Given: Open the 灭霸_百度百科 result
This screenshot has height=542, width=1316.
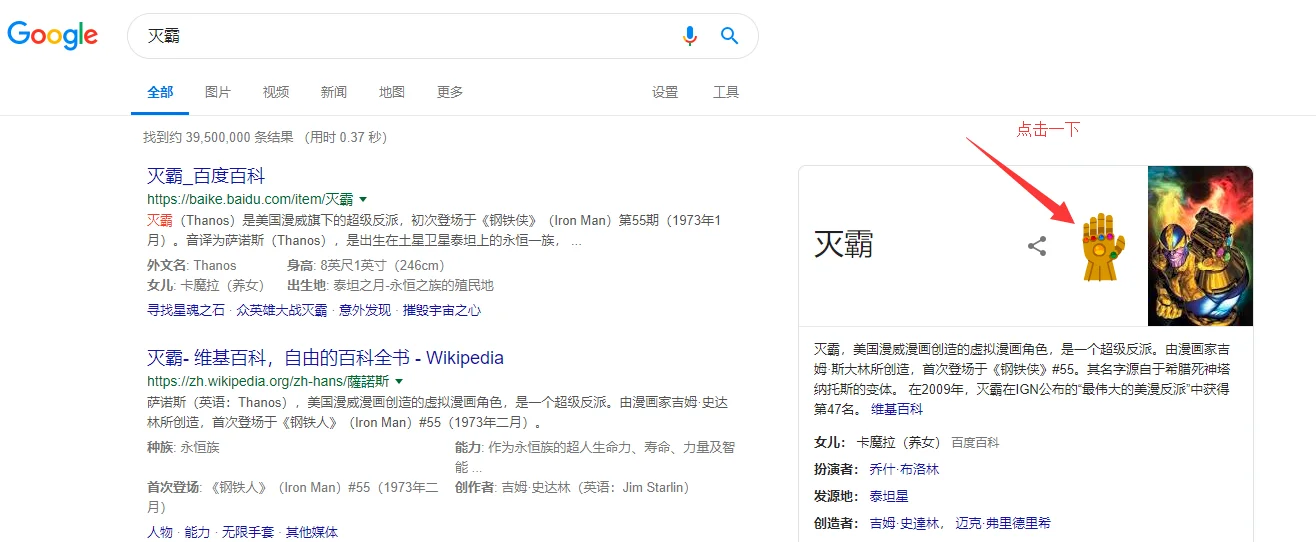Looking at the screenshot, I should click(206, 176).
